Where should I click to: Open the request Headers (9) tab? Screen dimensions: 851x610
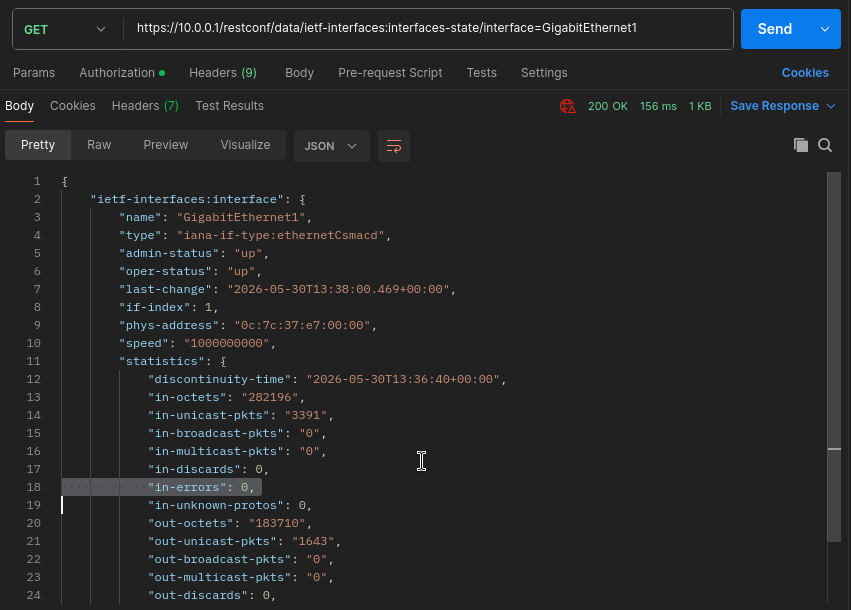coord(223,73)
